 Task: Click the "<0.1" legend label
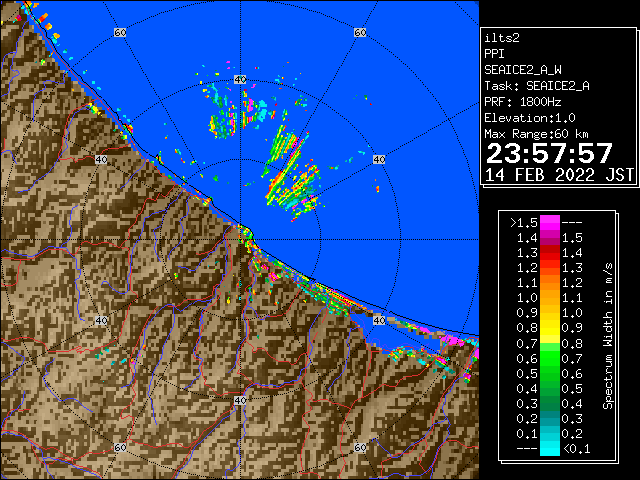tap(577, 449)
